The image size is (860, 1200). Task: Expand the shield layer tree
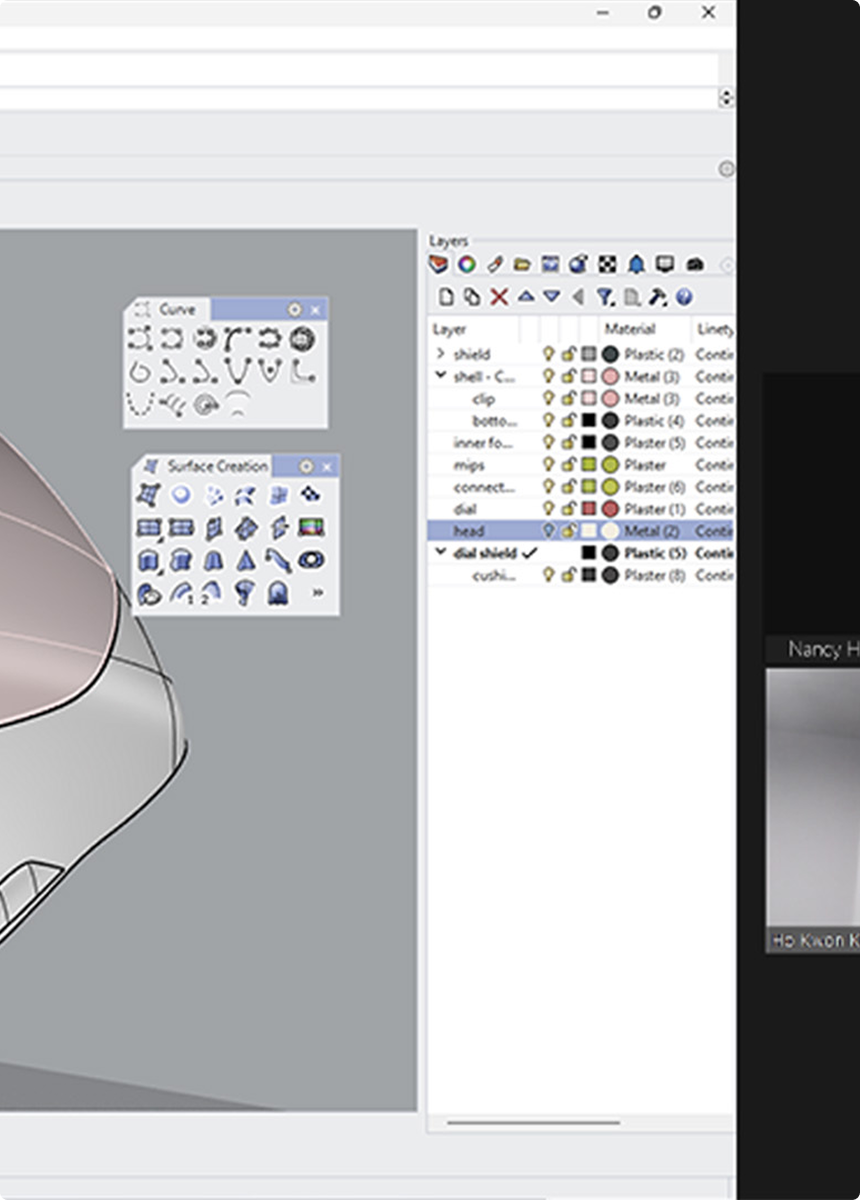[440, 354]
